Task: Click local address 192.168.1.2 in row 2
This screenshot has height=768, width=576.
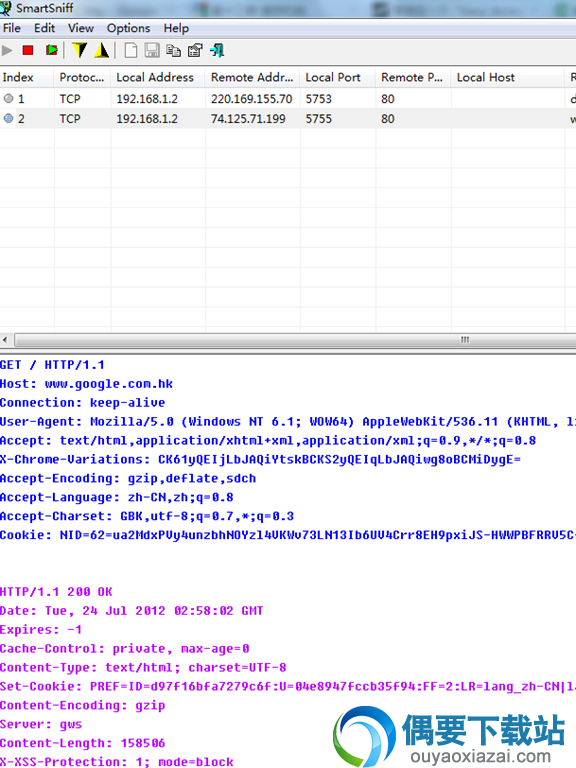Action: (147, 119)
